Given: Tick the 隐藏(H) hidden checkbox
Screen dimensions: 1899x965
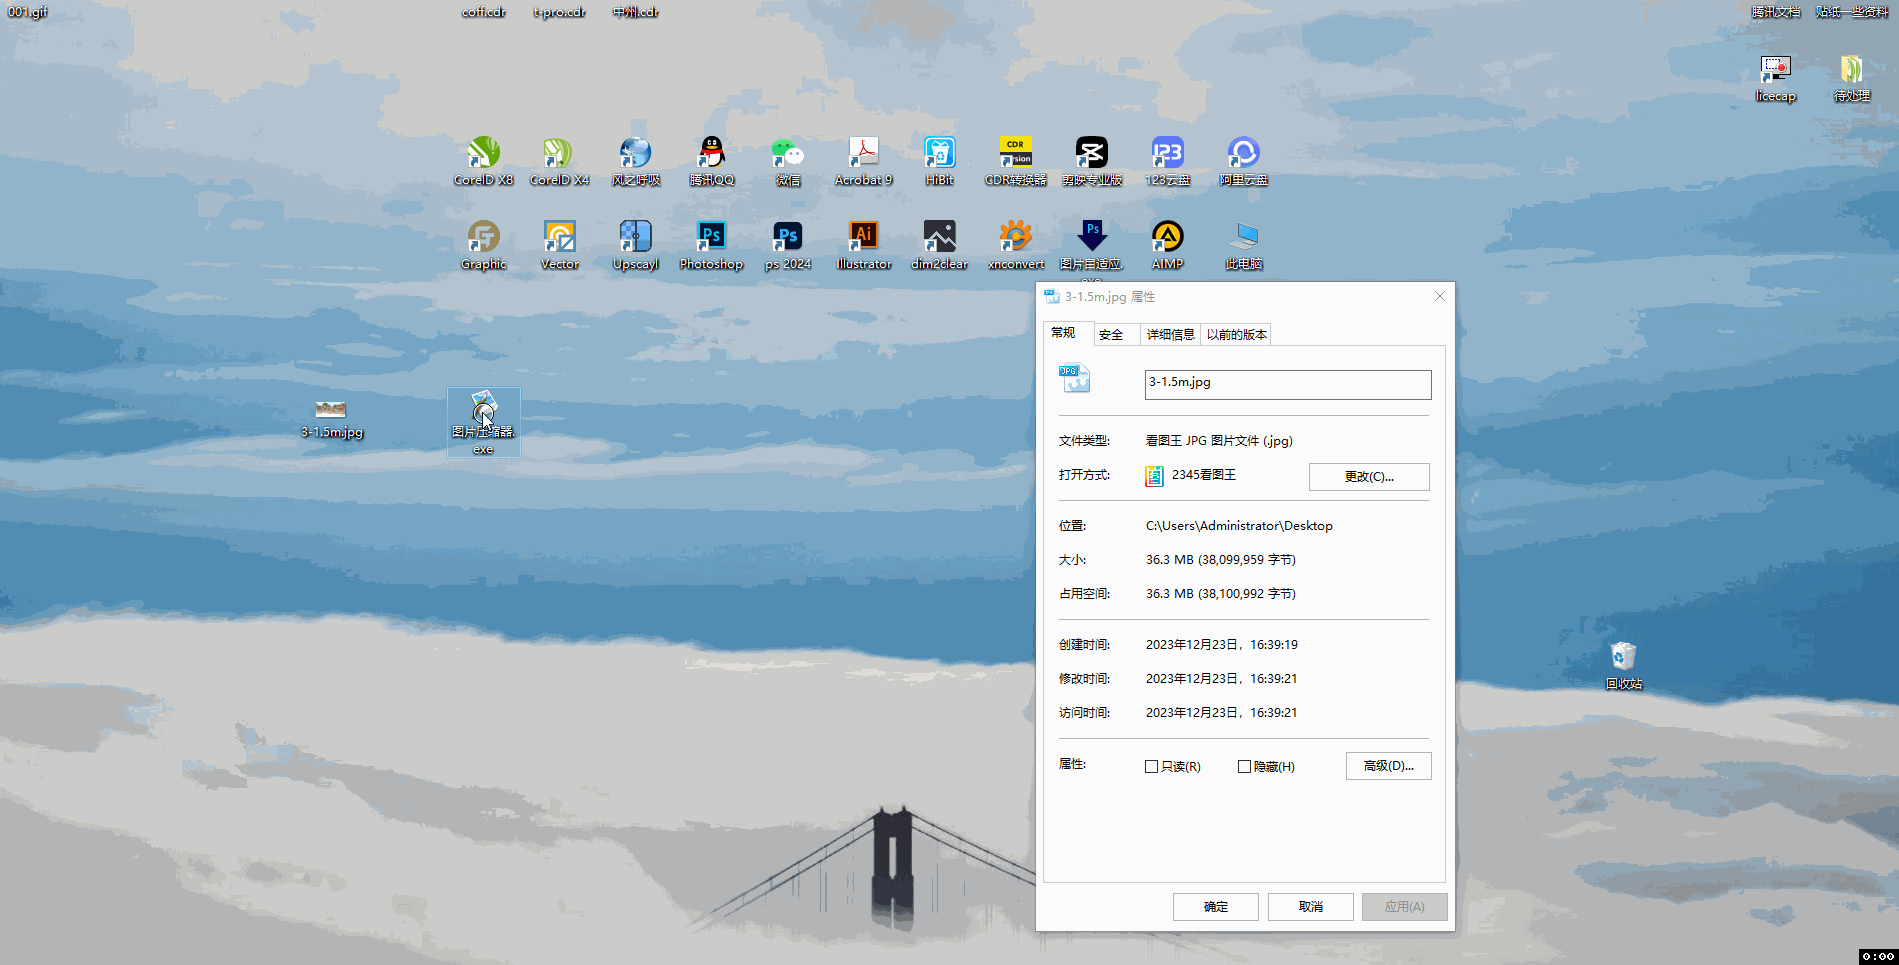Looking at the screenshot, I should pyautogui.click(x=1244, y=767).
